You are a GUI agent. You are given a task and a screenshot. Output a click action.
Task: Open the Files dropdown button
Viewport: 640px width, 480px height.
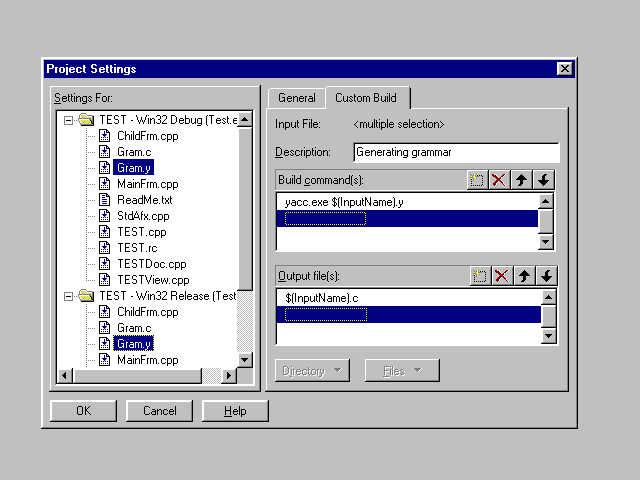(x=401, y=371)
